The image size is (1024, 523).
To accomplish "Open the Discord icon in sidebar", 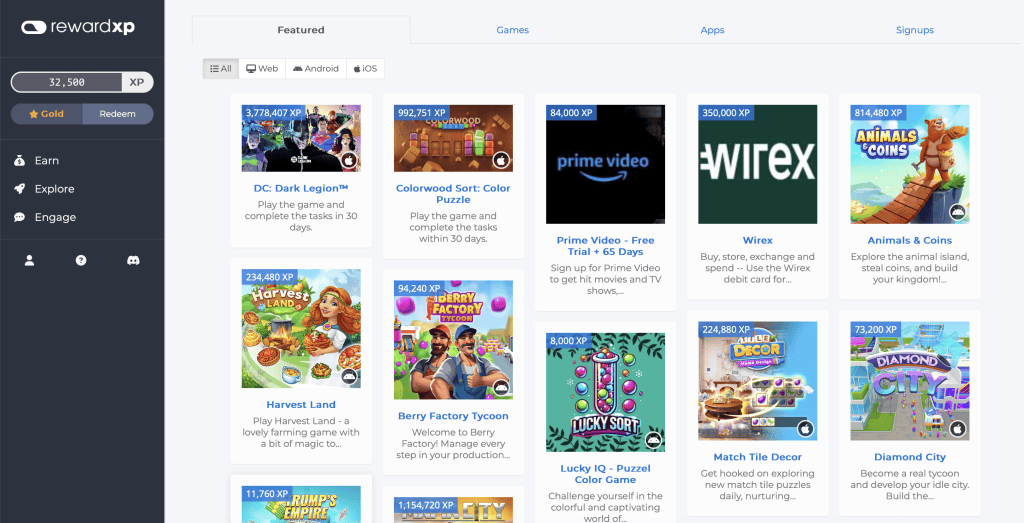I will click(x=133, y=261).
